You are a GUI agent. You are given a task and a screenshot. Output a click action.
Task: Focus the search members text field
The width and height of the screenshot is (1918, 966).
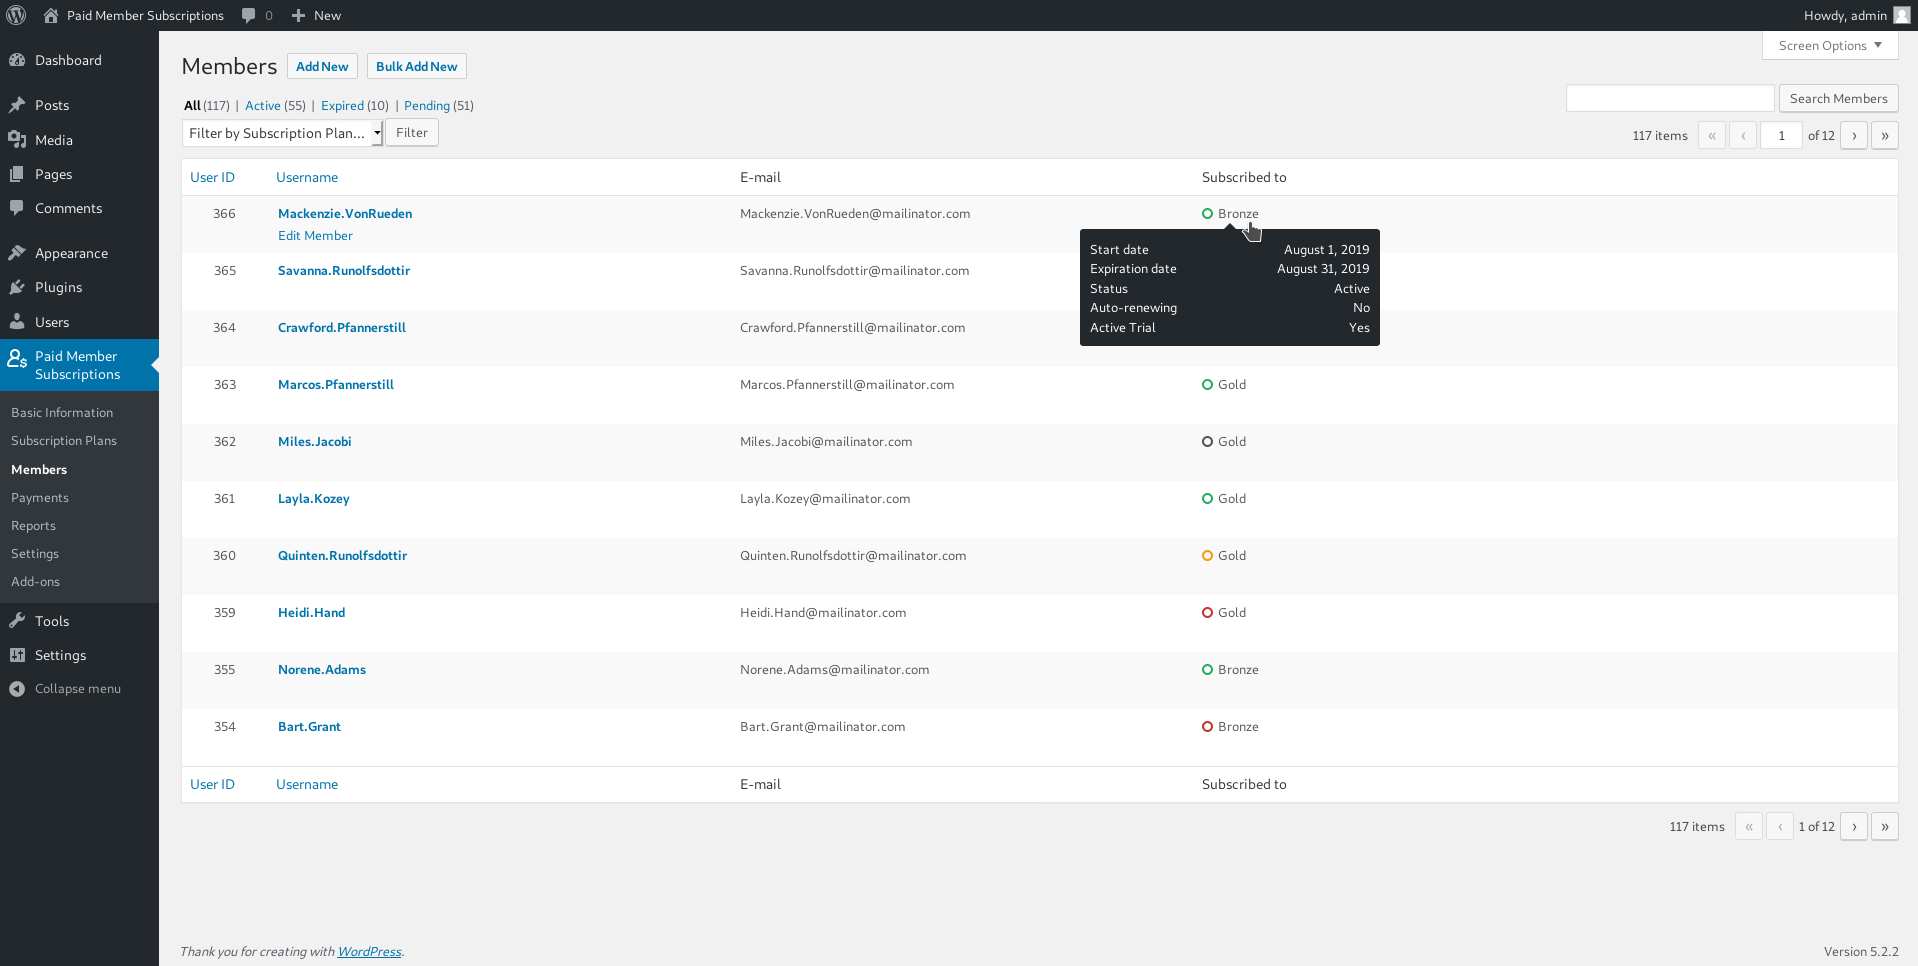pos(1669,99)
